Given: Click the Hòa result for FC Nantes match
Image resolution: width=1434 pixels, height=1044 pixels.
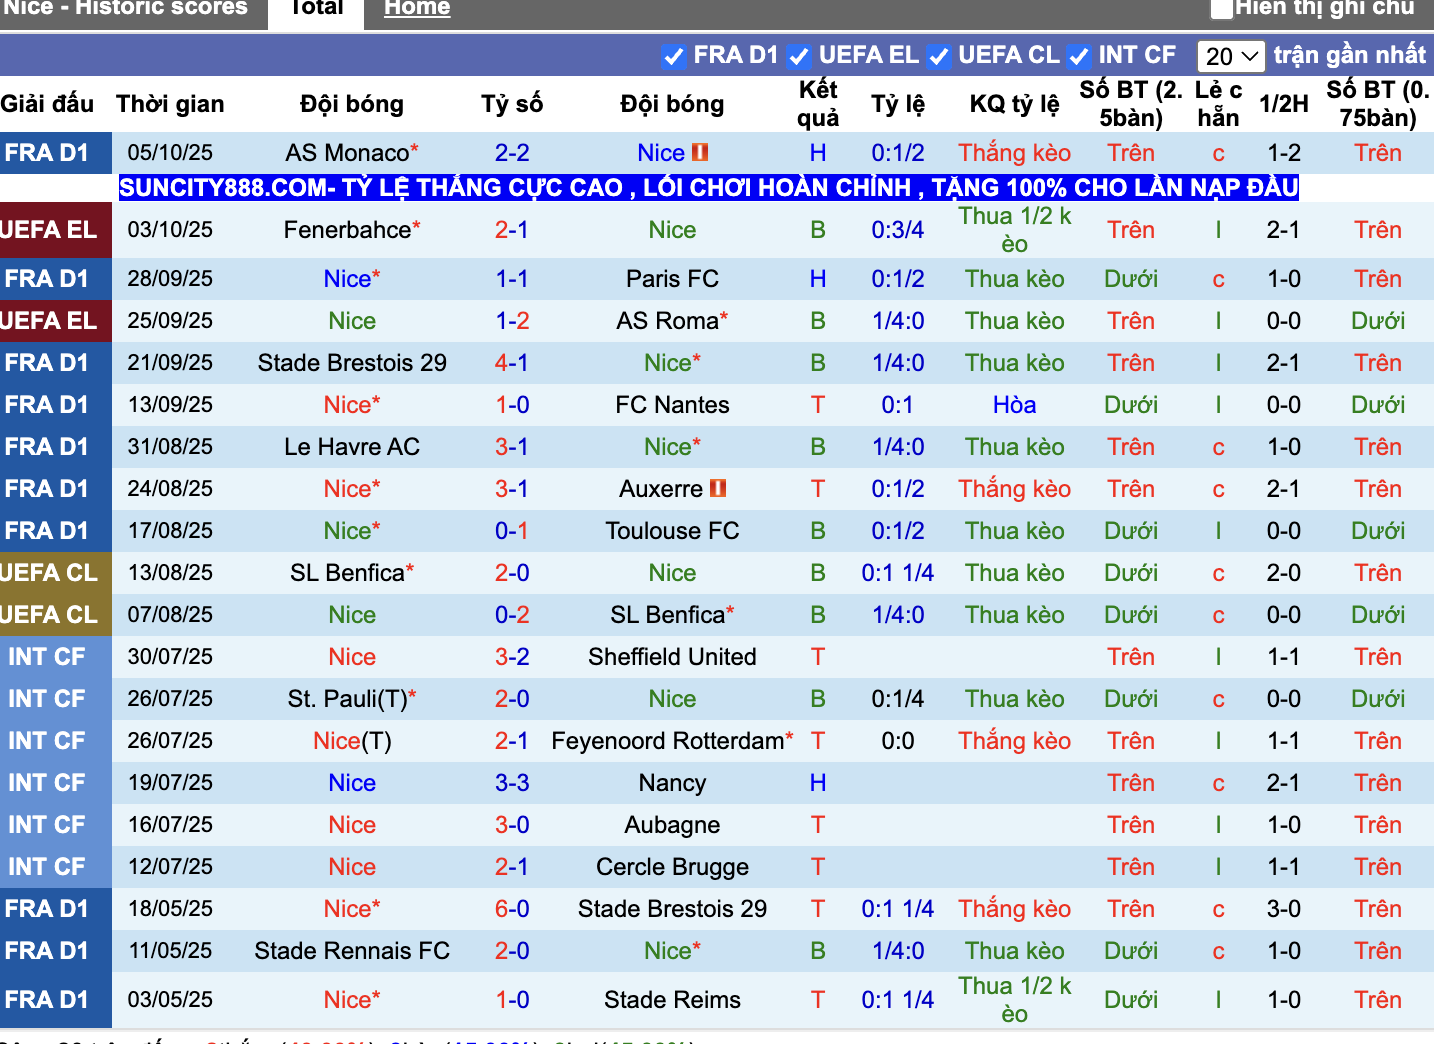Looking at the screenshot, I should [1014, 405].
